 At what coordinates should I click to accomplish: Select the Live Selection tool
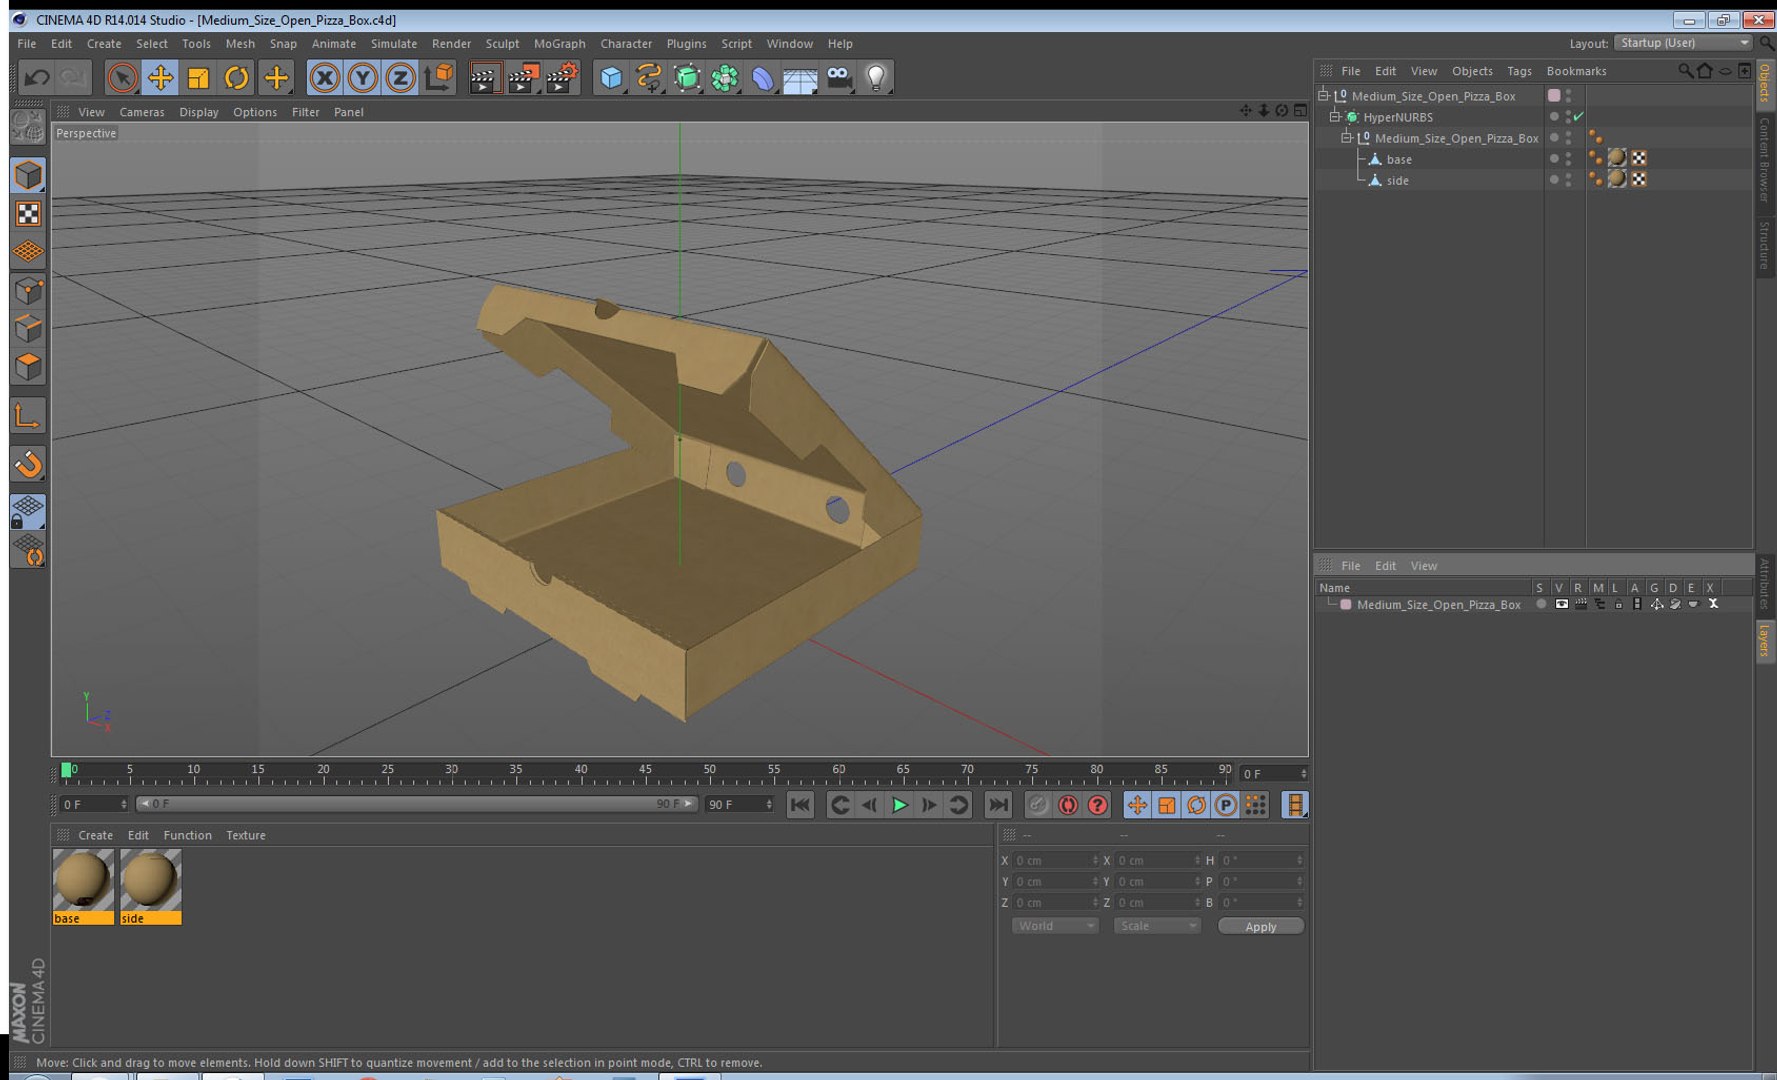click(x=122, y=77)
